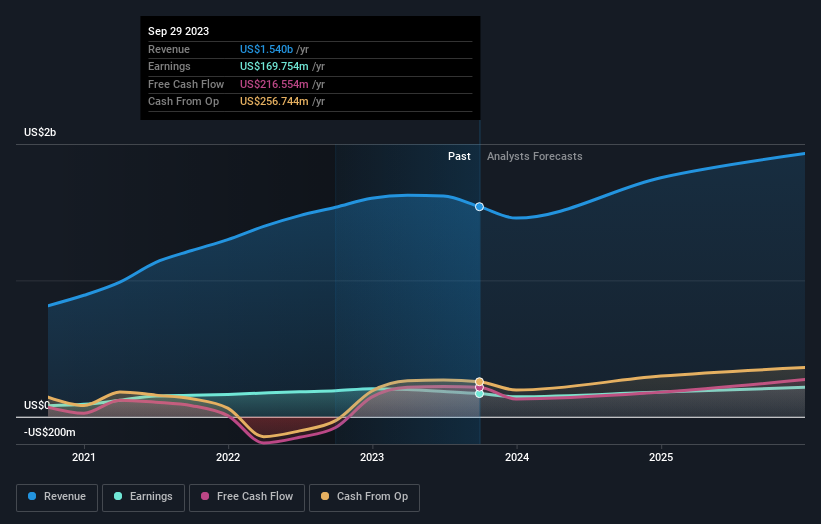
Task: Click the Earnings row label in tooltip
Action: pos(169,66)
